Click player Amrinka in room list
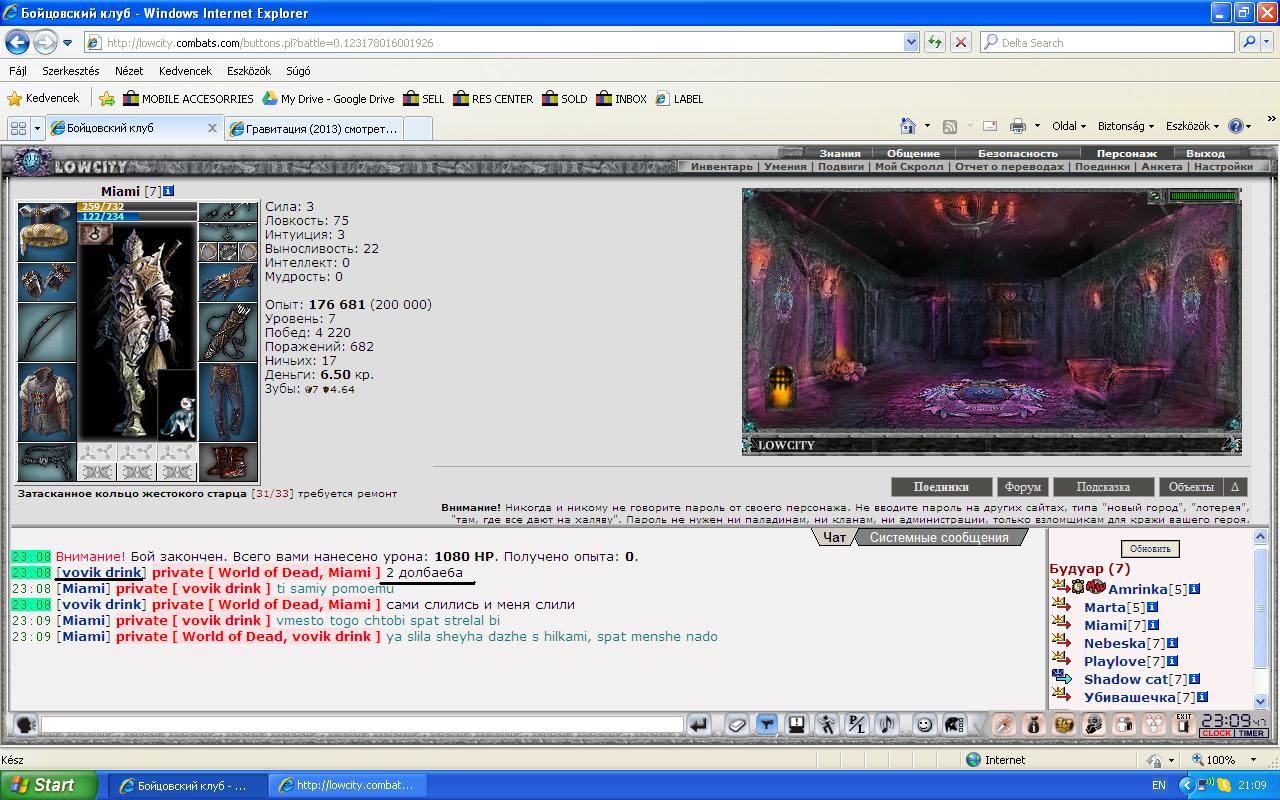Viewport: 1280px width, 800px height. [1137, 589]
